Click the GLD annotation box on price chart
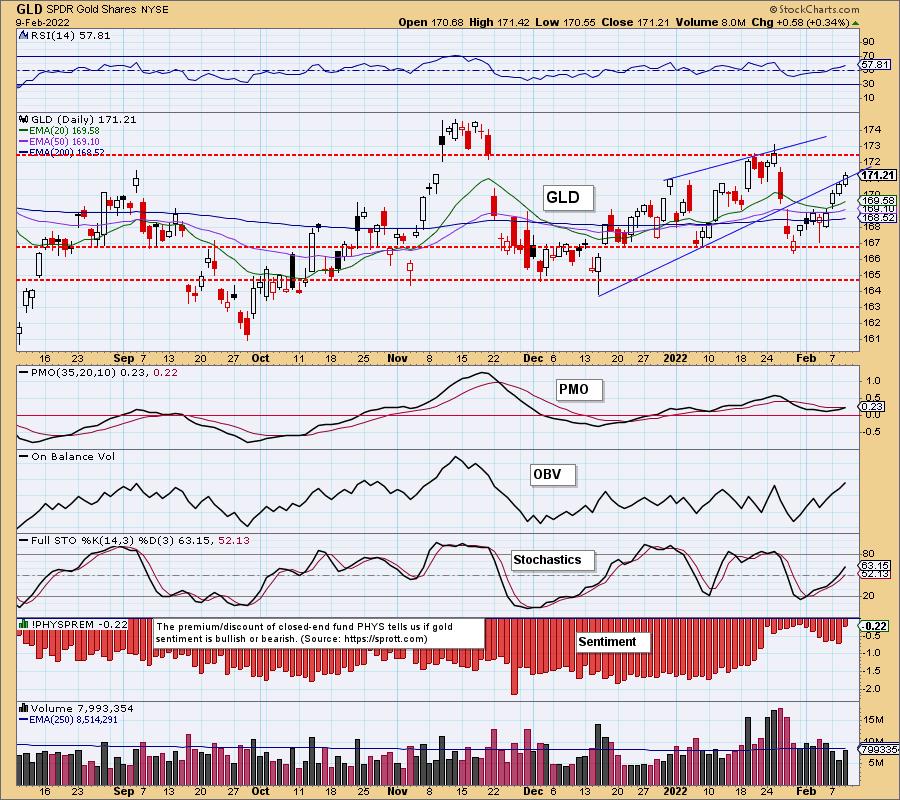 click(x=568, y=198)
